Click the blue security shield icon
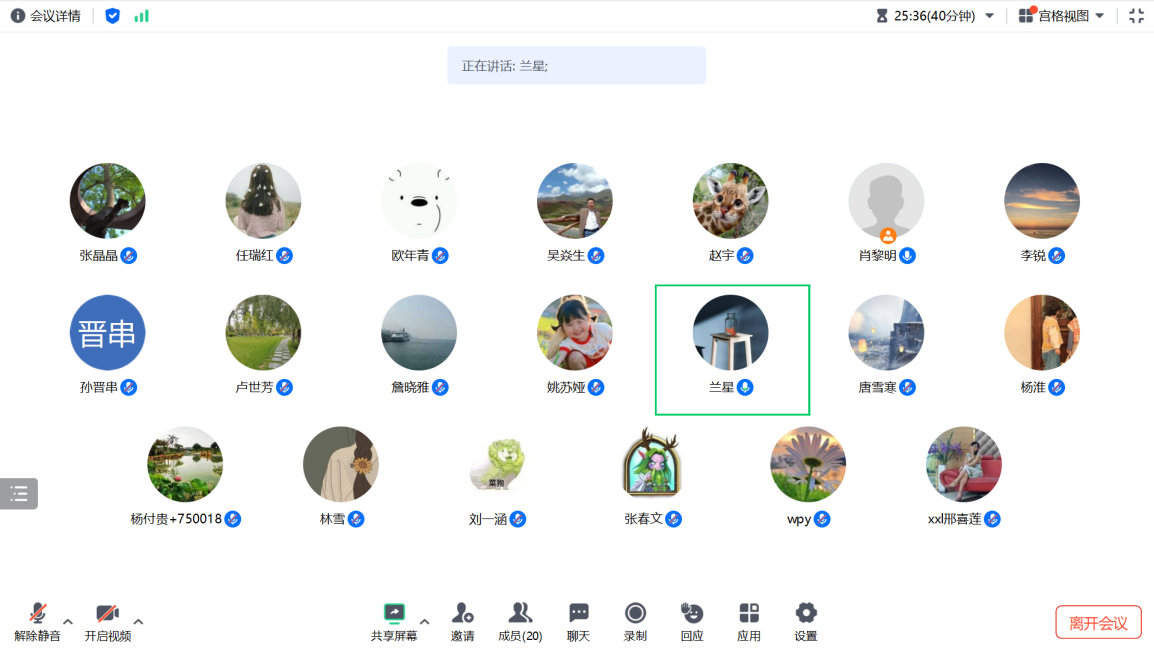The width and height of the screenshot is (1154, 649). (x=113, y=16)
